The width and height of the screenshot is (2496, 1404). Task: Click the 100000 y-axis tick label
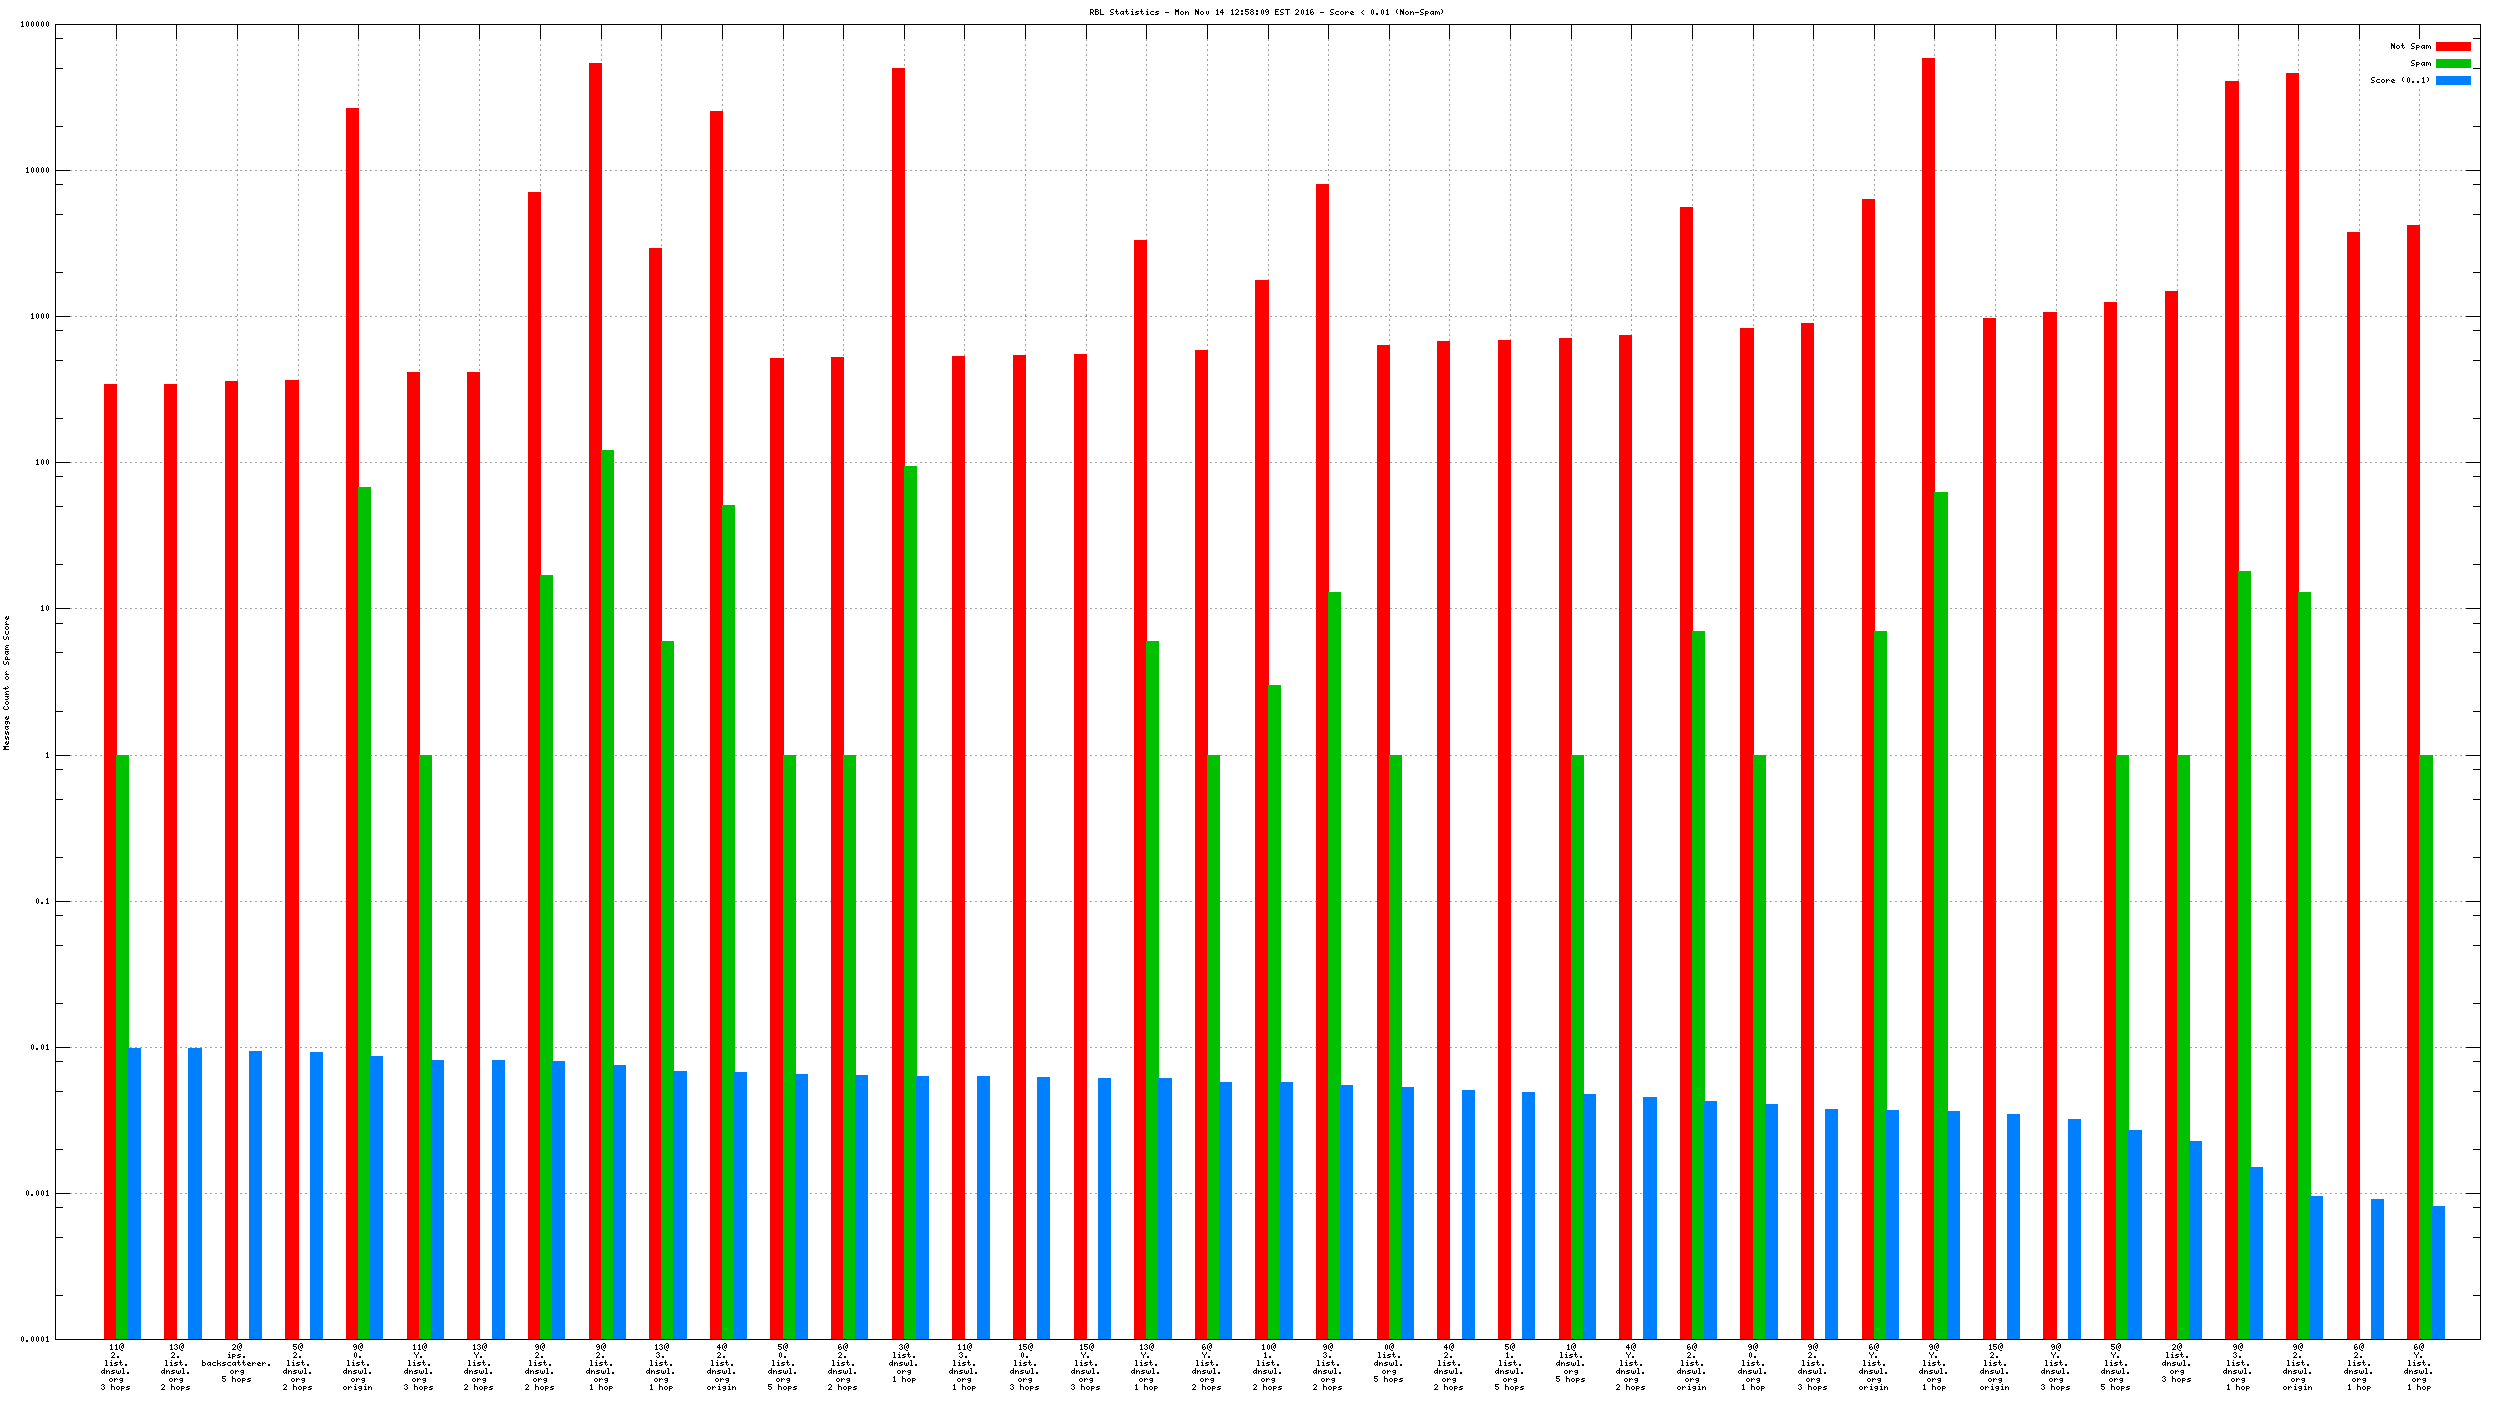pos(35,24)
